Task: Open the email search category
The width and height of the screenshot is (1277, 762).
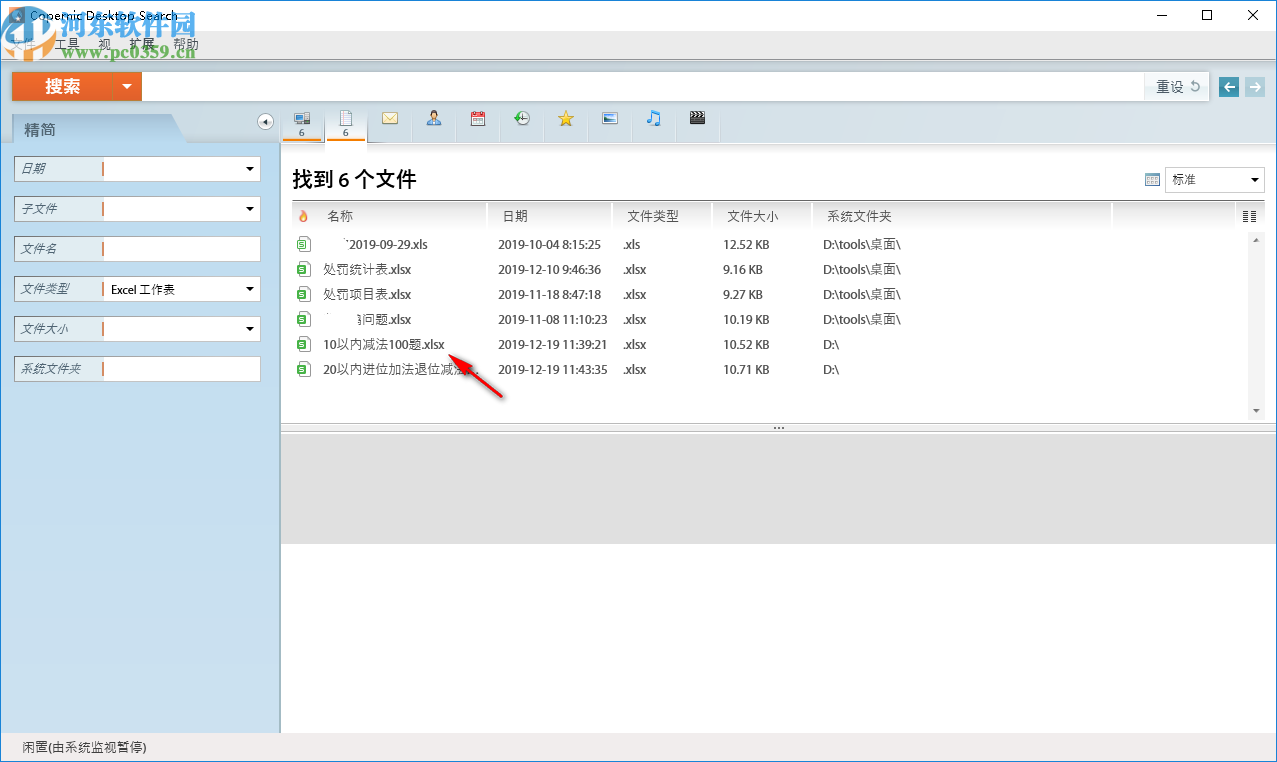Action: (389, 119)
